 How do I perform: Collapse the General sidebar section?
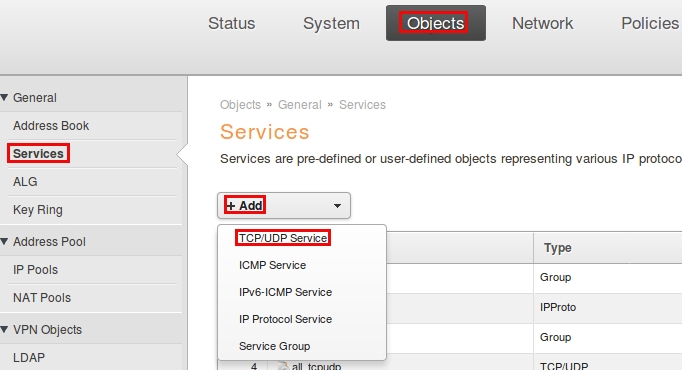coord(5,98)
